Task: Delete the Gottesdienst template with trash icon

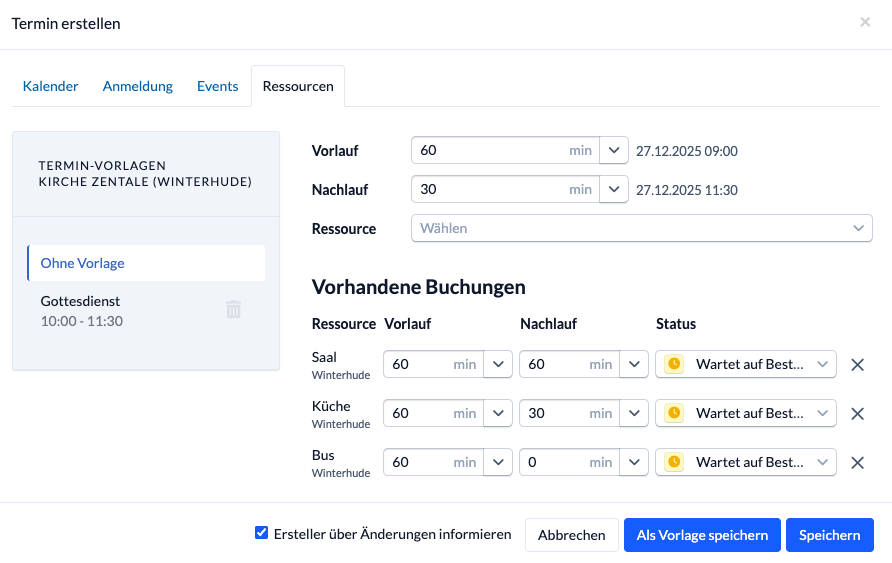Action: (234, 310)
